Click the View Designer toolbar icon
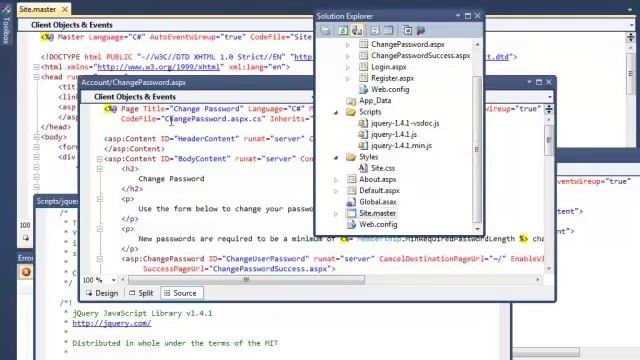The image size is (640, 360). click(388, 30)
